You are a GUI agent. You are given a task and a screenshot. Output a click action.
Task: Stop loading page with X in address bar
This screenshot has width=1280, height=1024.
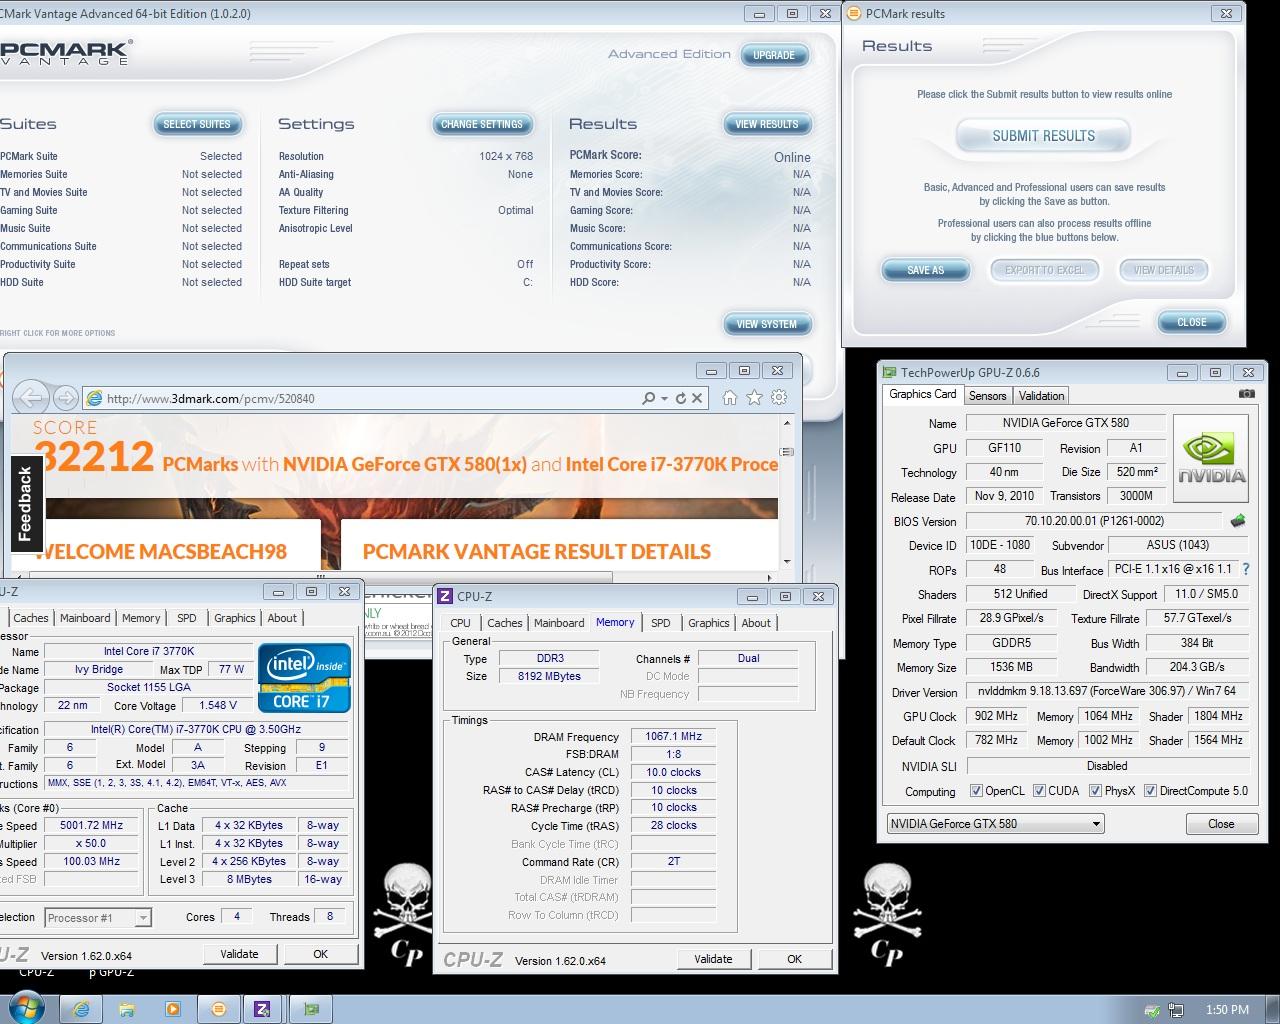pyautogui.click(x=698, y=398)
